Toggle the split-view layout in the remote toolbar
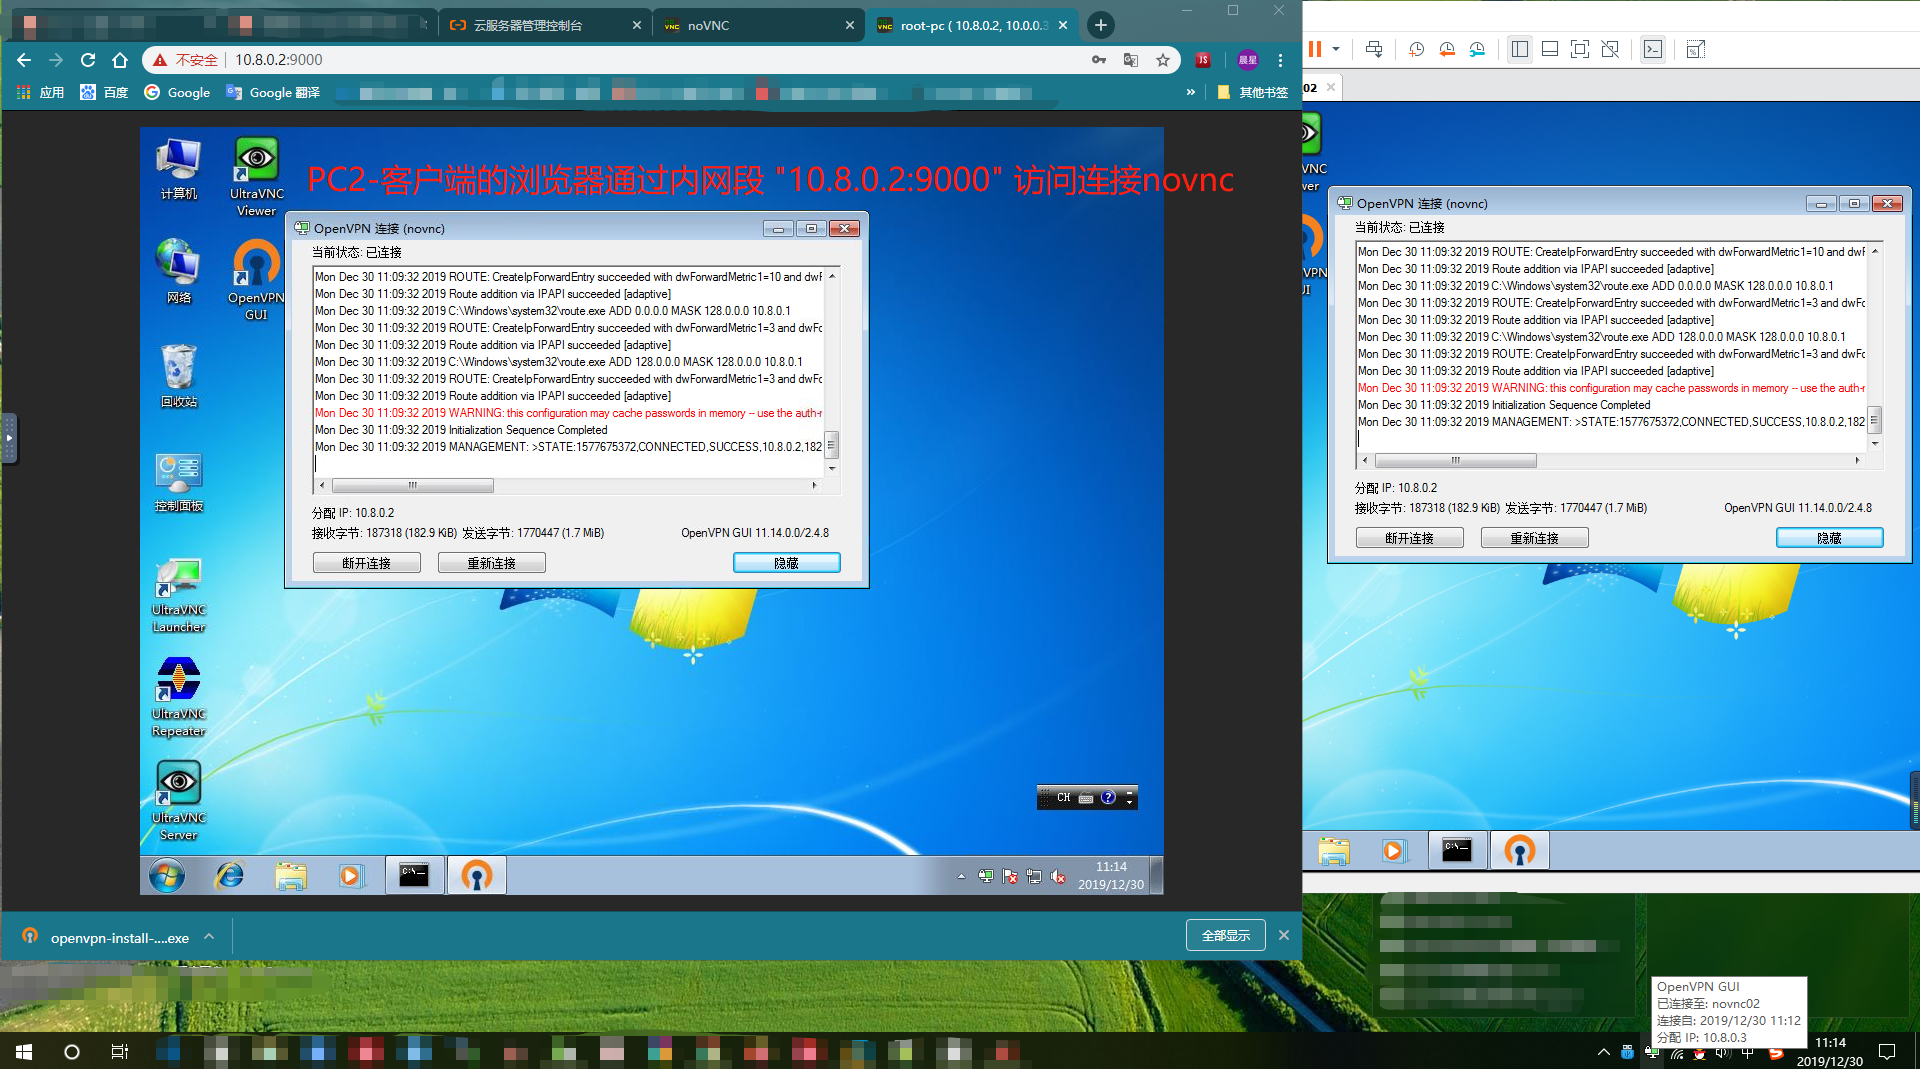 click(1519, 48)
